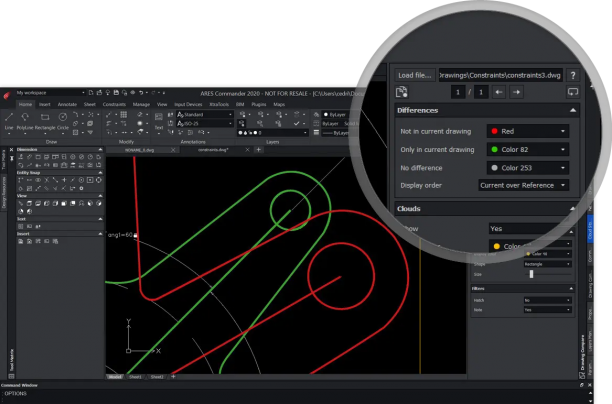612x404 pixels.
Task: Click the Pattern grid icon in Modify group
Action: (x=123, y=114)
